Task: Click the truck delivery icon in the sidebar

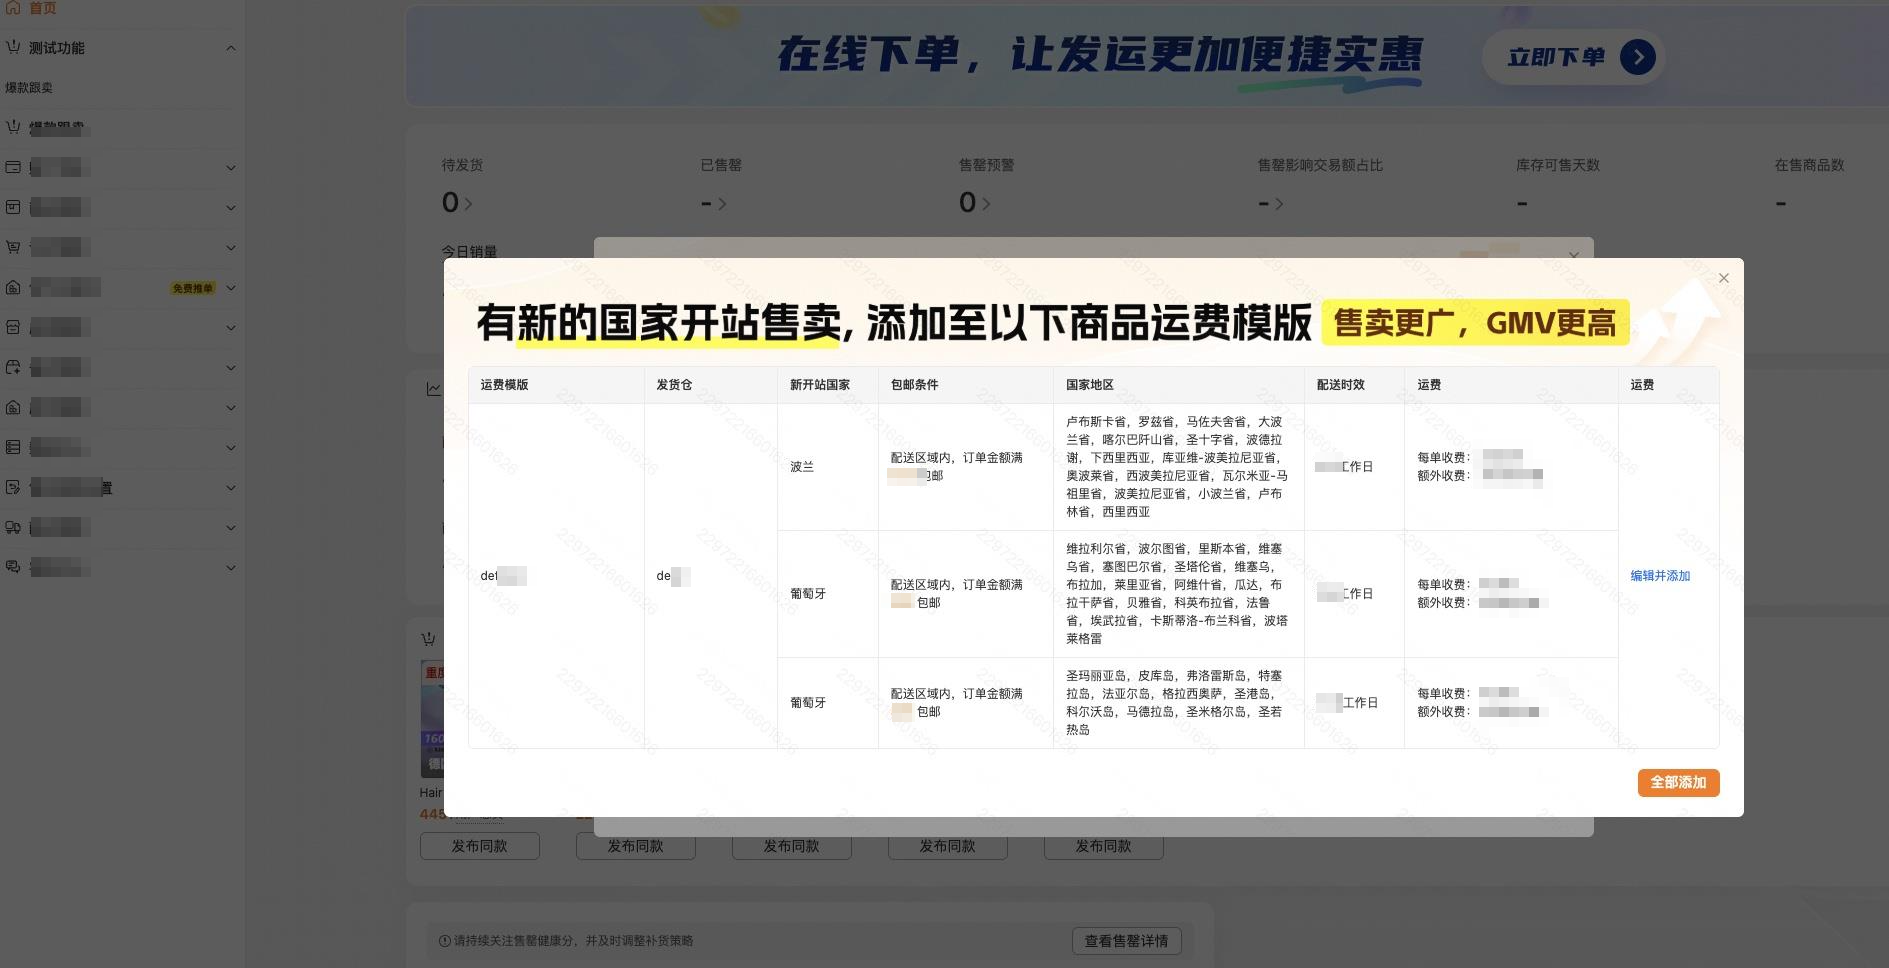Action: [13, 527]
